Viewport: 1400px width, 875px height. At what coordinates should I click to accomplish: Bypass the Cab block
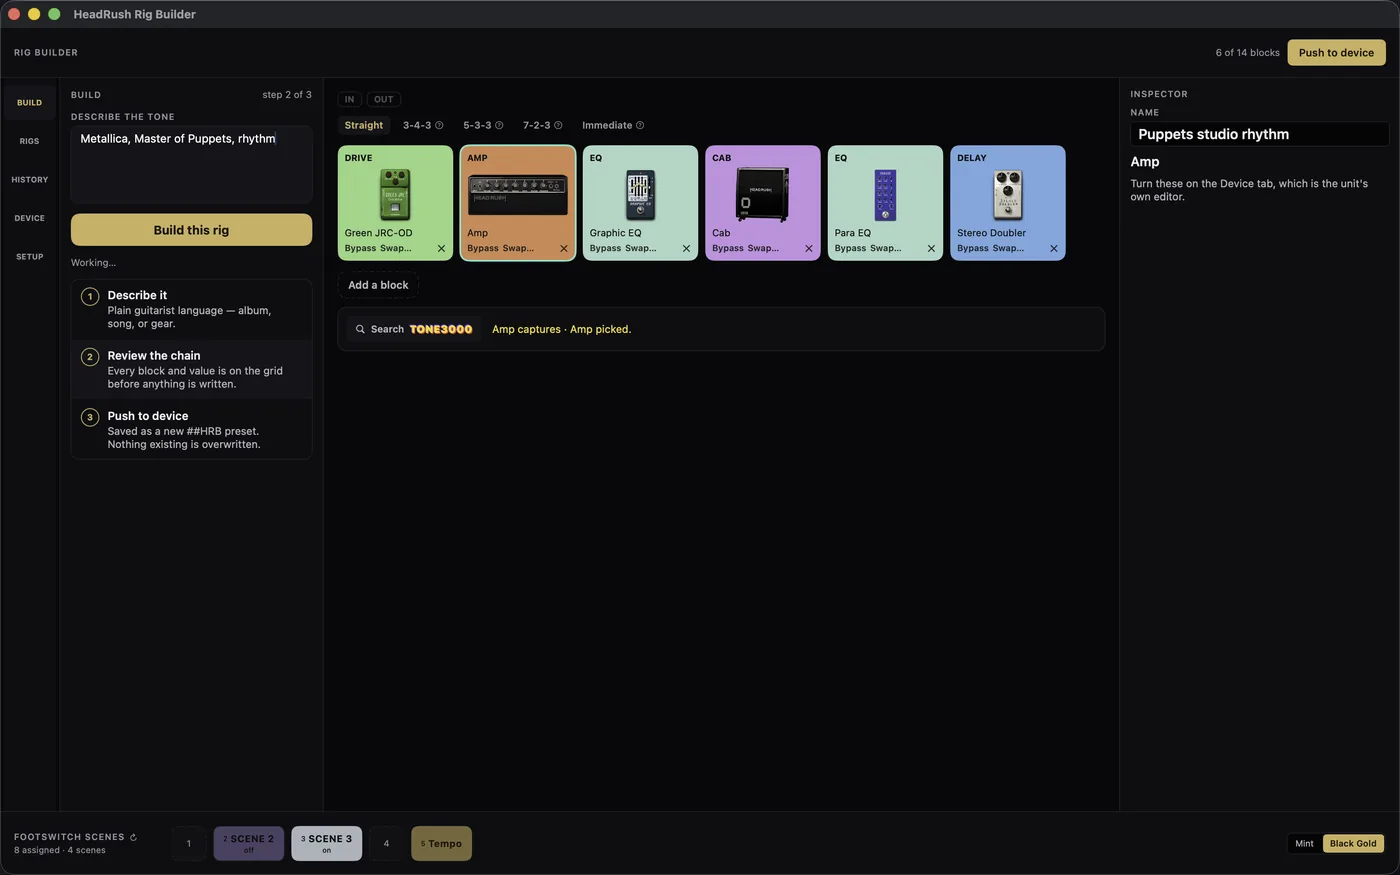click(x=728, y=248)
